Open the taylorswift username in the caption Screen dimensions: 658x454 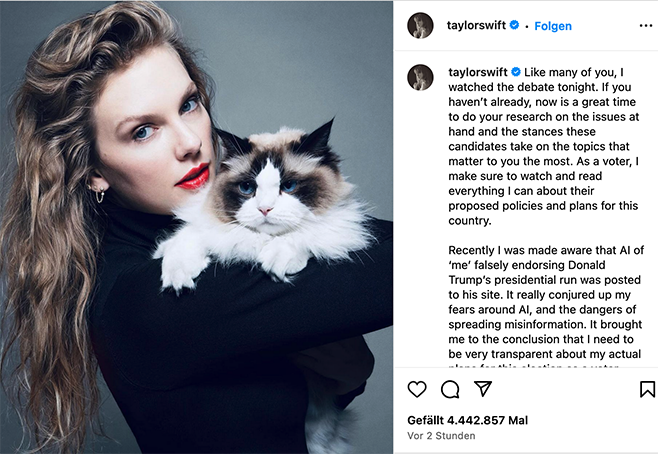tap(478, 72)
